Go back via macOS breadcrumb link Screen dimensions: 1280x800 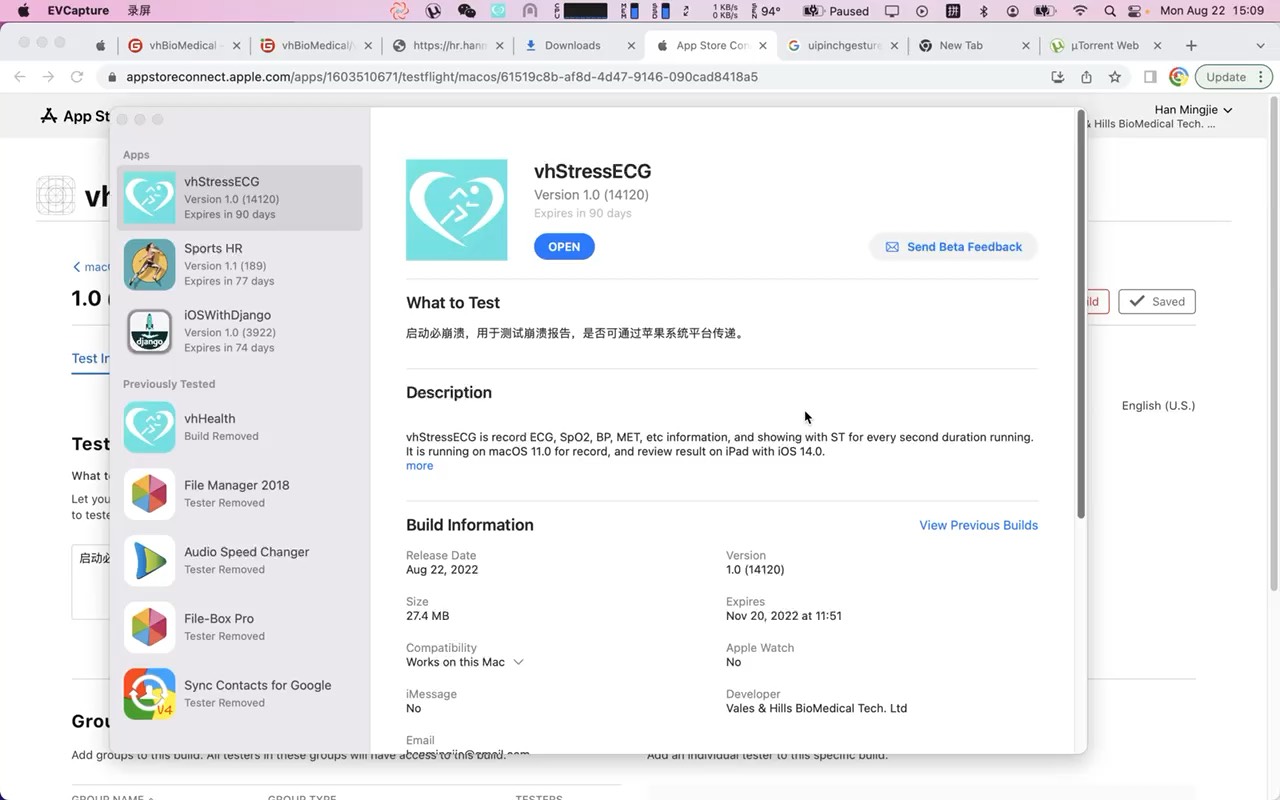click(91, 267)
